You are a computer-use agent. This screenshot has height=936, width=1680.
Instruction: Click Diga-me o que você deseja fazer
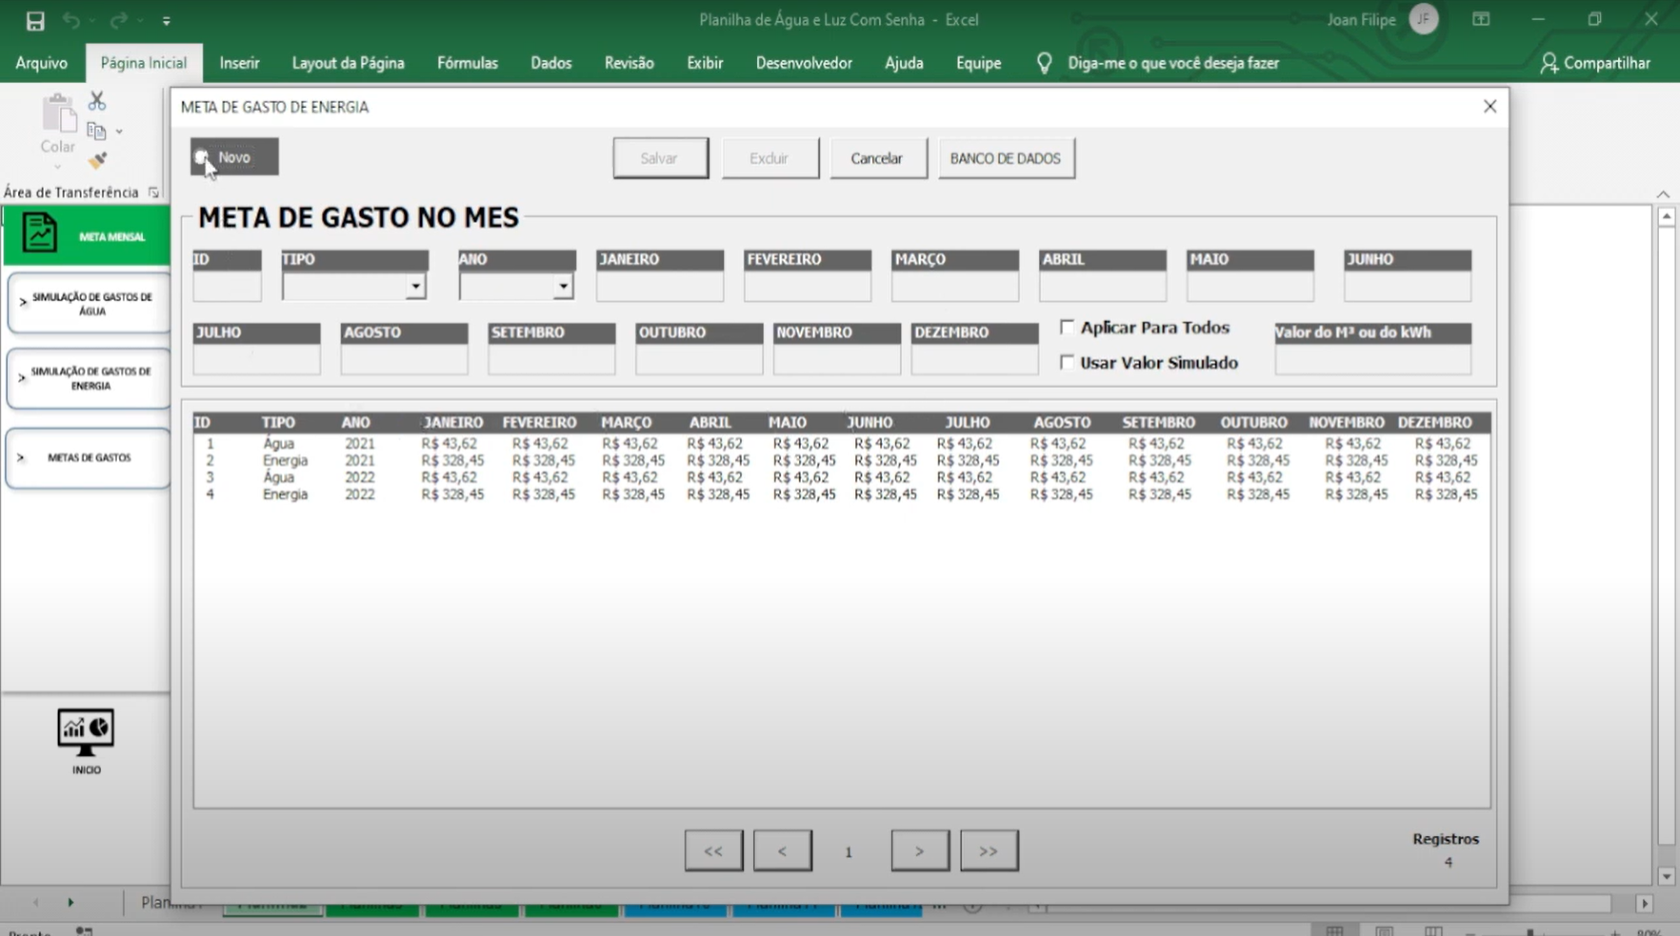click(x=1173, y=63)
